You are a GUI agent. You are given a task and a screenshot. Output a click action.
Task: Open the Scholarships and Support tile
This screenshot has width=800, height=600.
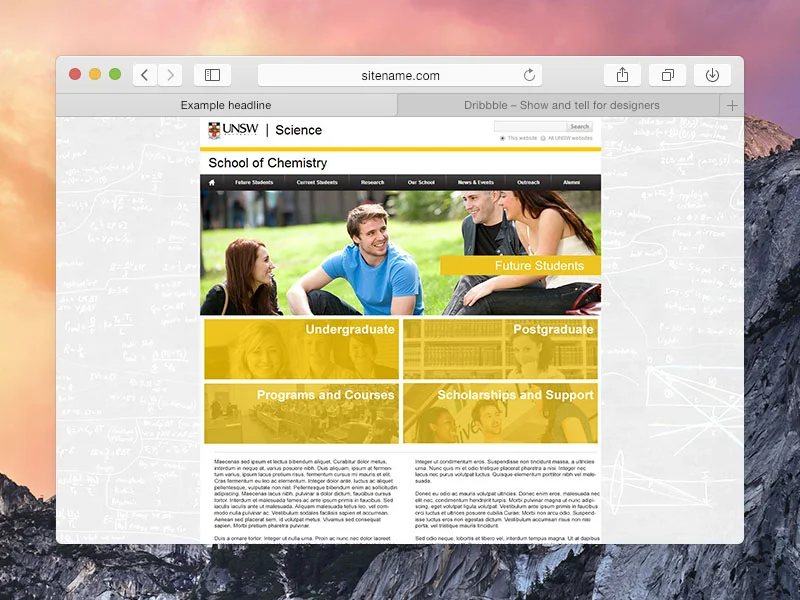501,414
